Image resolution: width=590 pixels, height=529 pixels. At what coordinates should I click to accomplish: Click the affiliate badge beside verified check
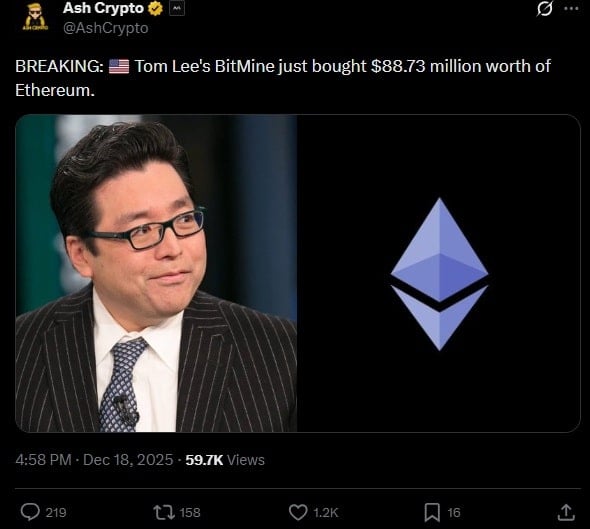(177, 9)
